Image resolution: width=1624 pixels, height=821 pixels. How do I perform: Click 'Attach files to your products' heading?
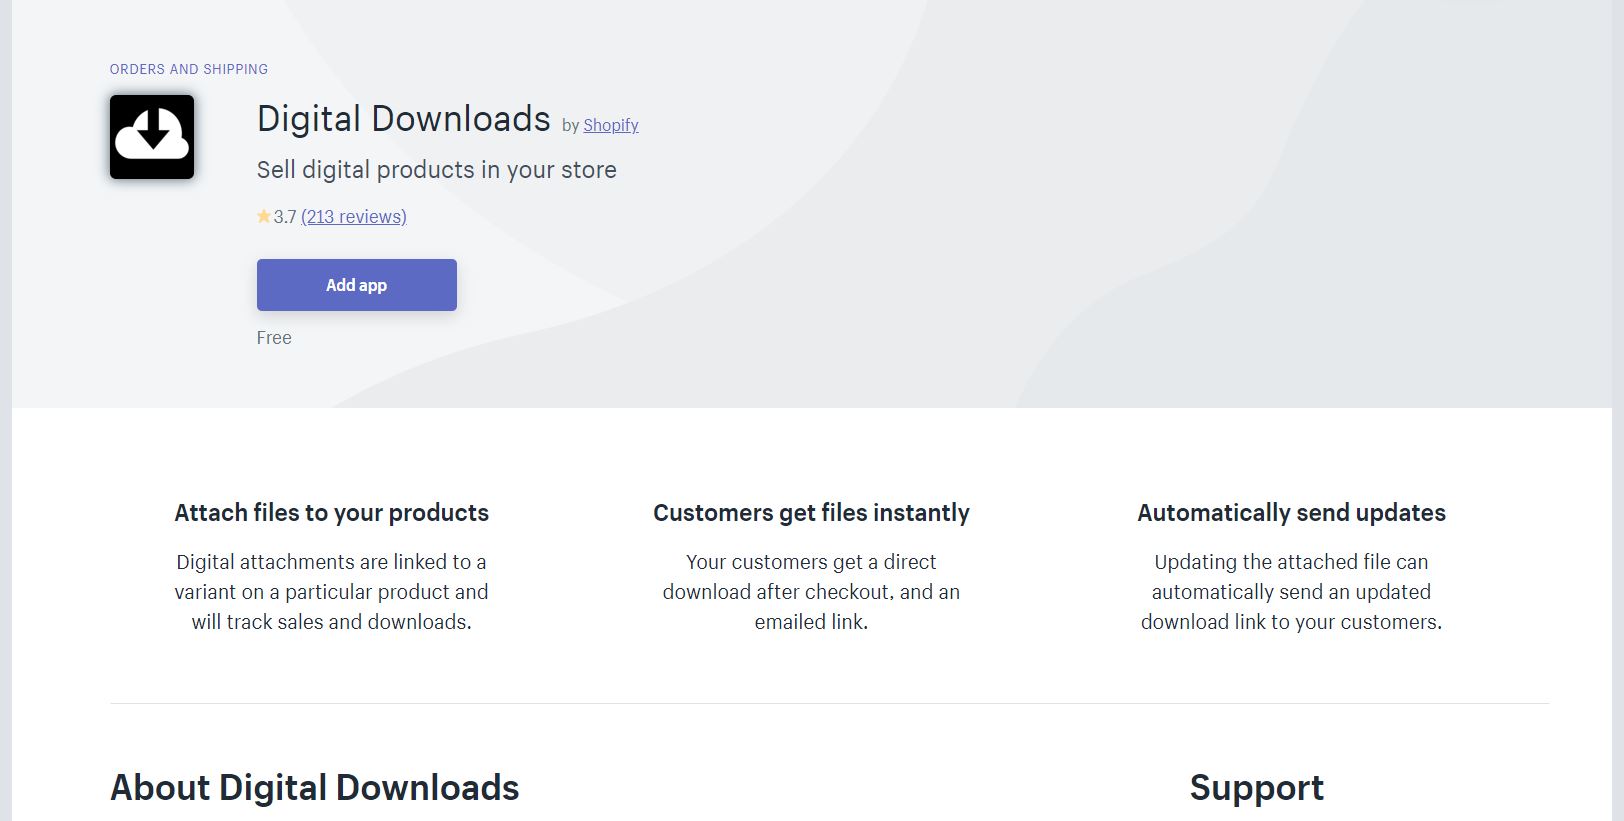pyautogui.click(x=332, y=513)
